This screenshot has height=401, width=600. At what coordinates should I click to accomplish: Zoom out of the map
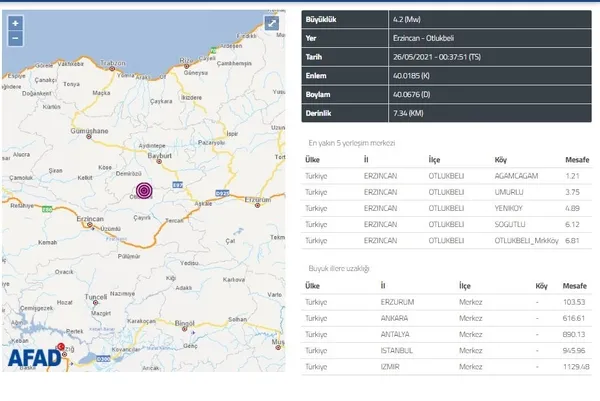(15, 38)
